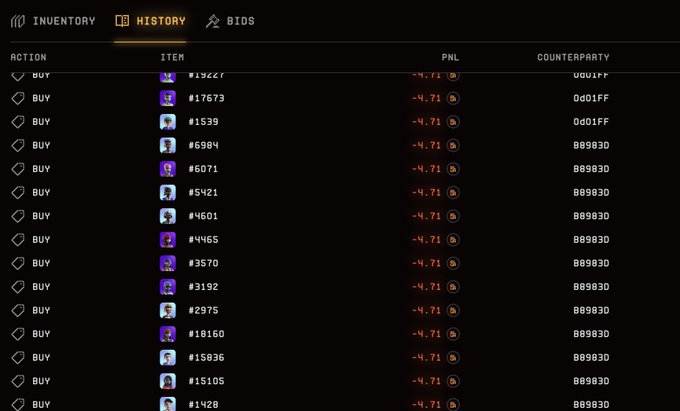Open the thumbnail for item #18160
The image size is (680, 411).
click(168, 334)
